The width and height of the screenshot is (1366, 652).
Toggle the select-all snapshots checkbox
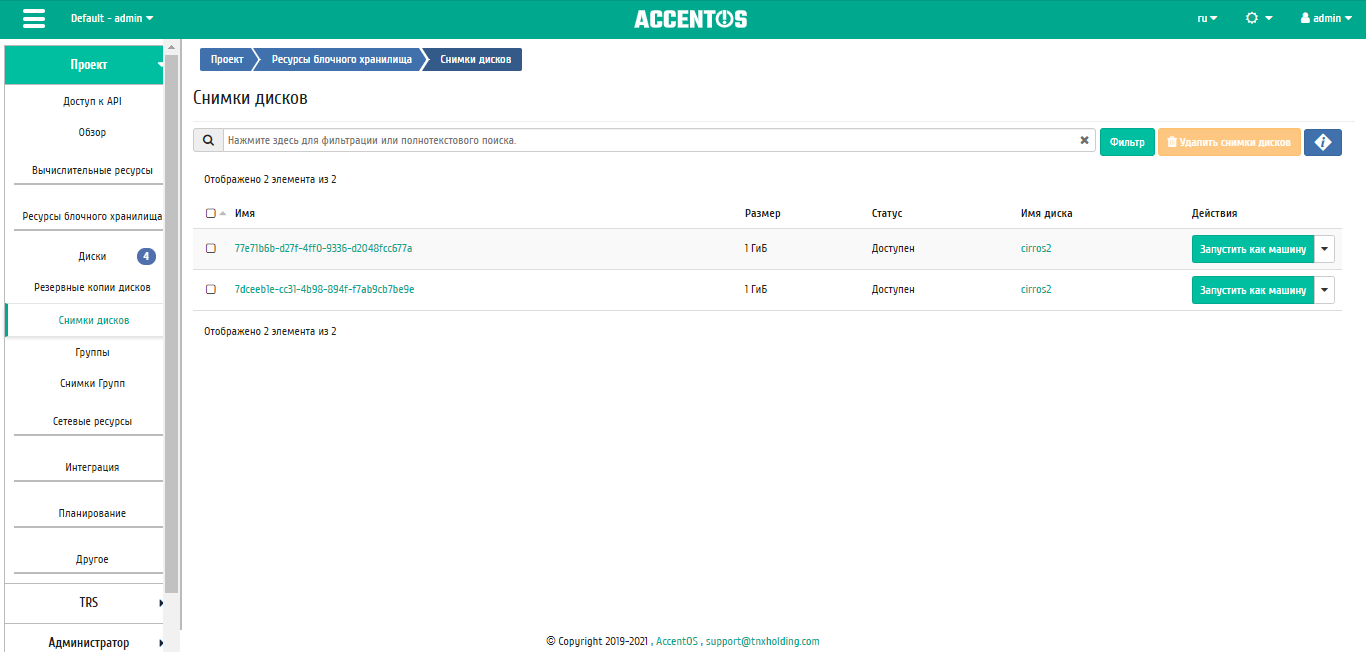(210, 213)
